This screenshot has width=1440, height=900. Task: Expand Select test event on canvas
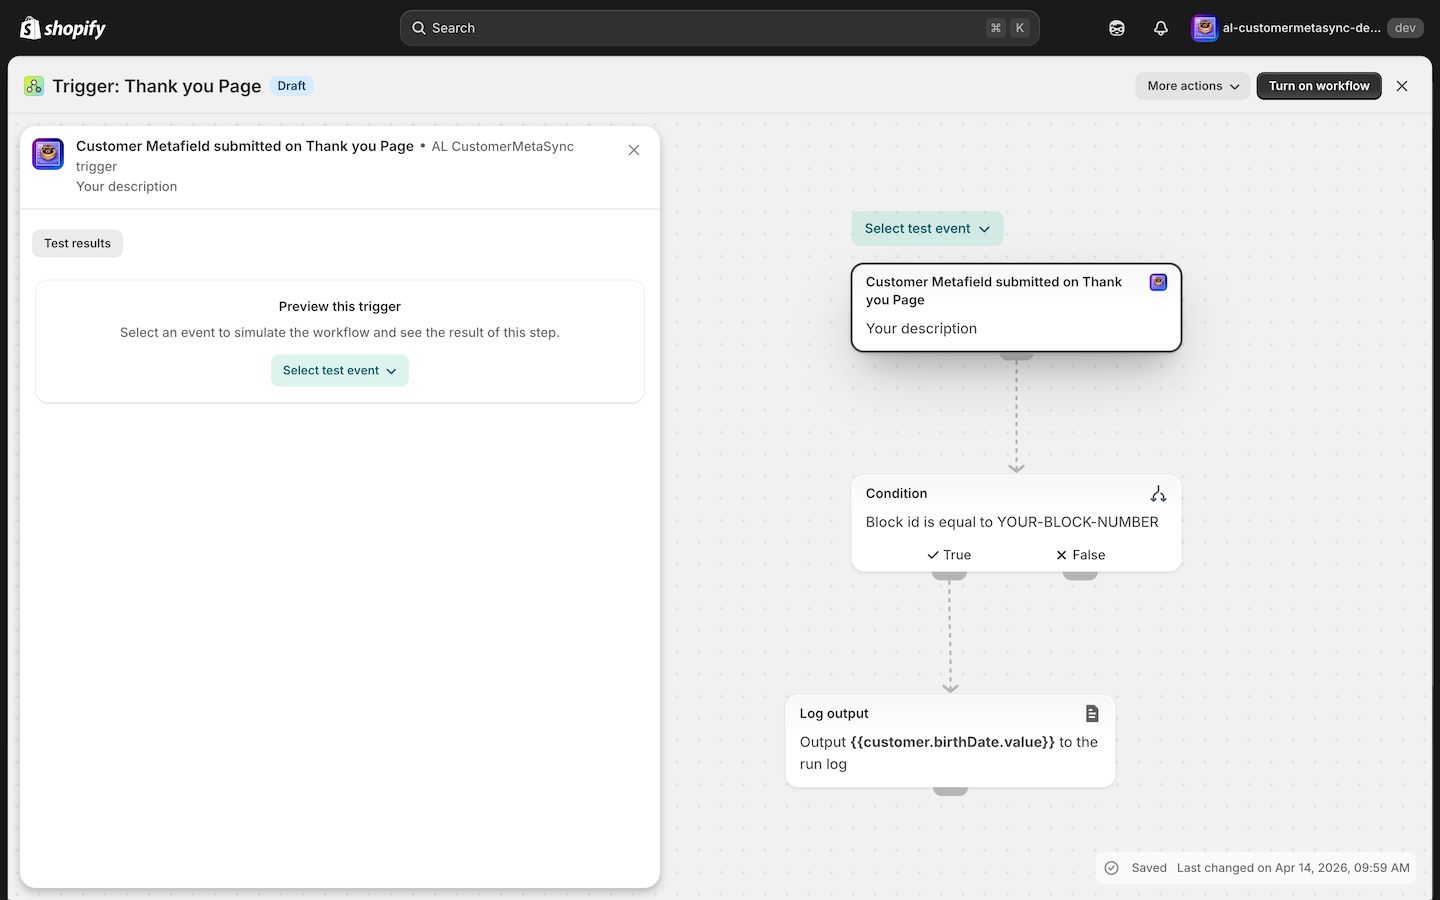927,229
